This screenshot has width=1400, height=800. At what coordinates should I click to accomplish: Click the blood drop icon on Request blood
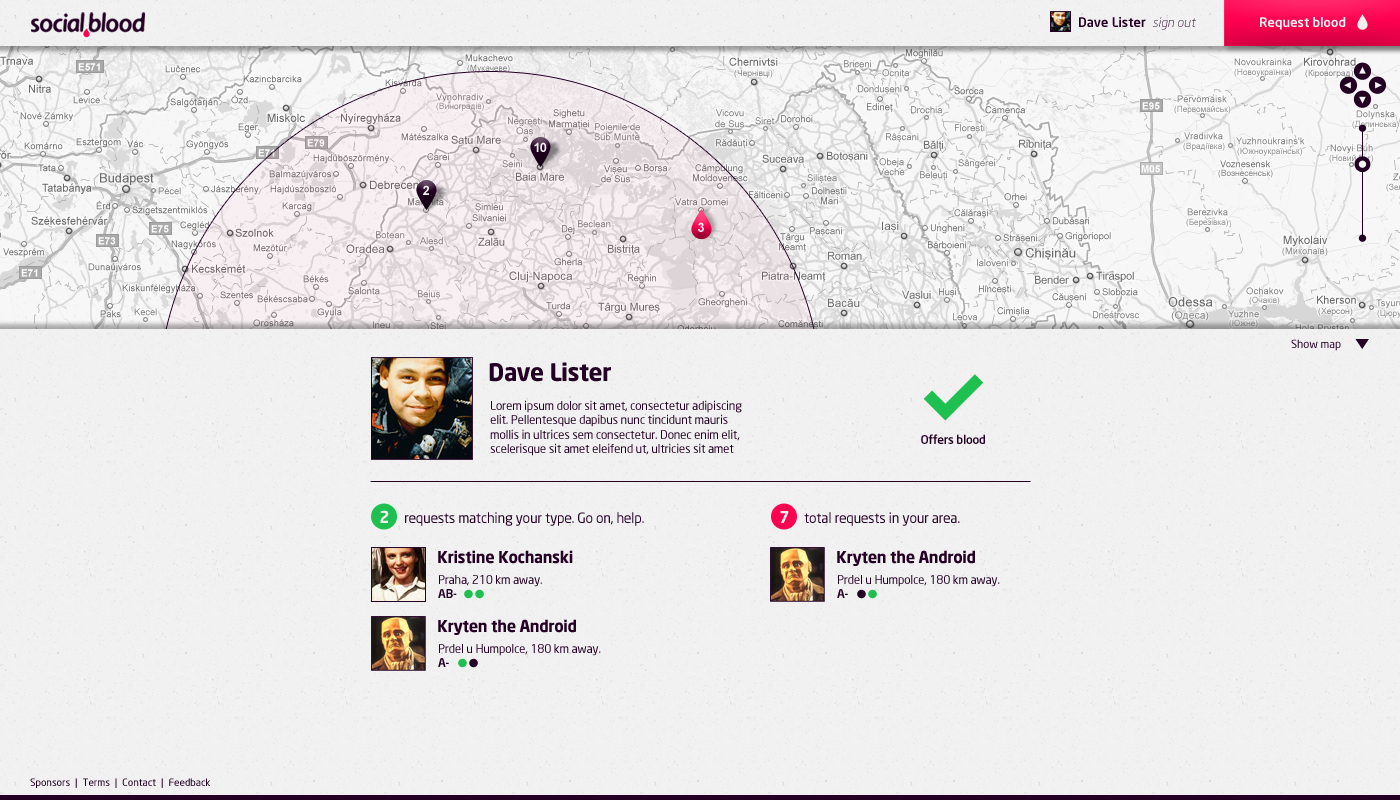1362,22
